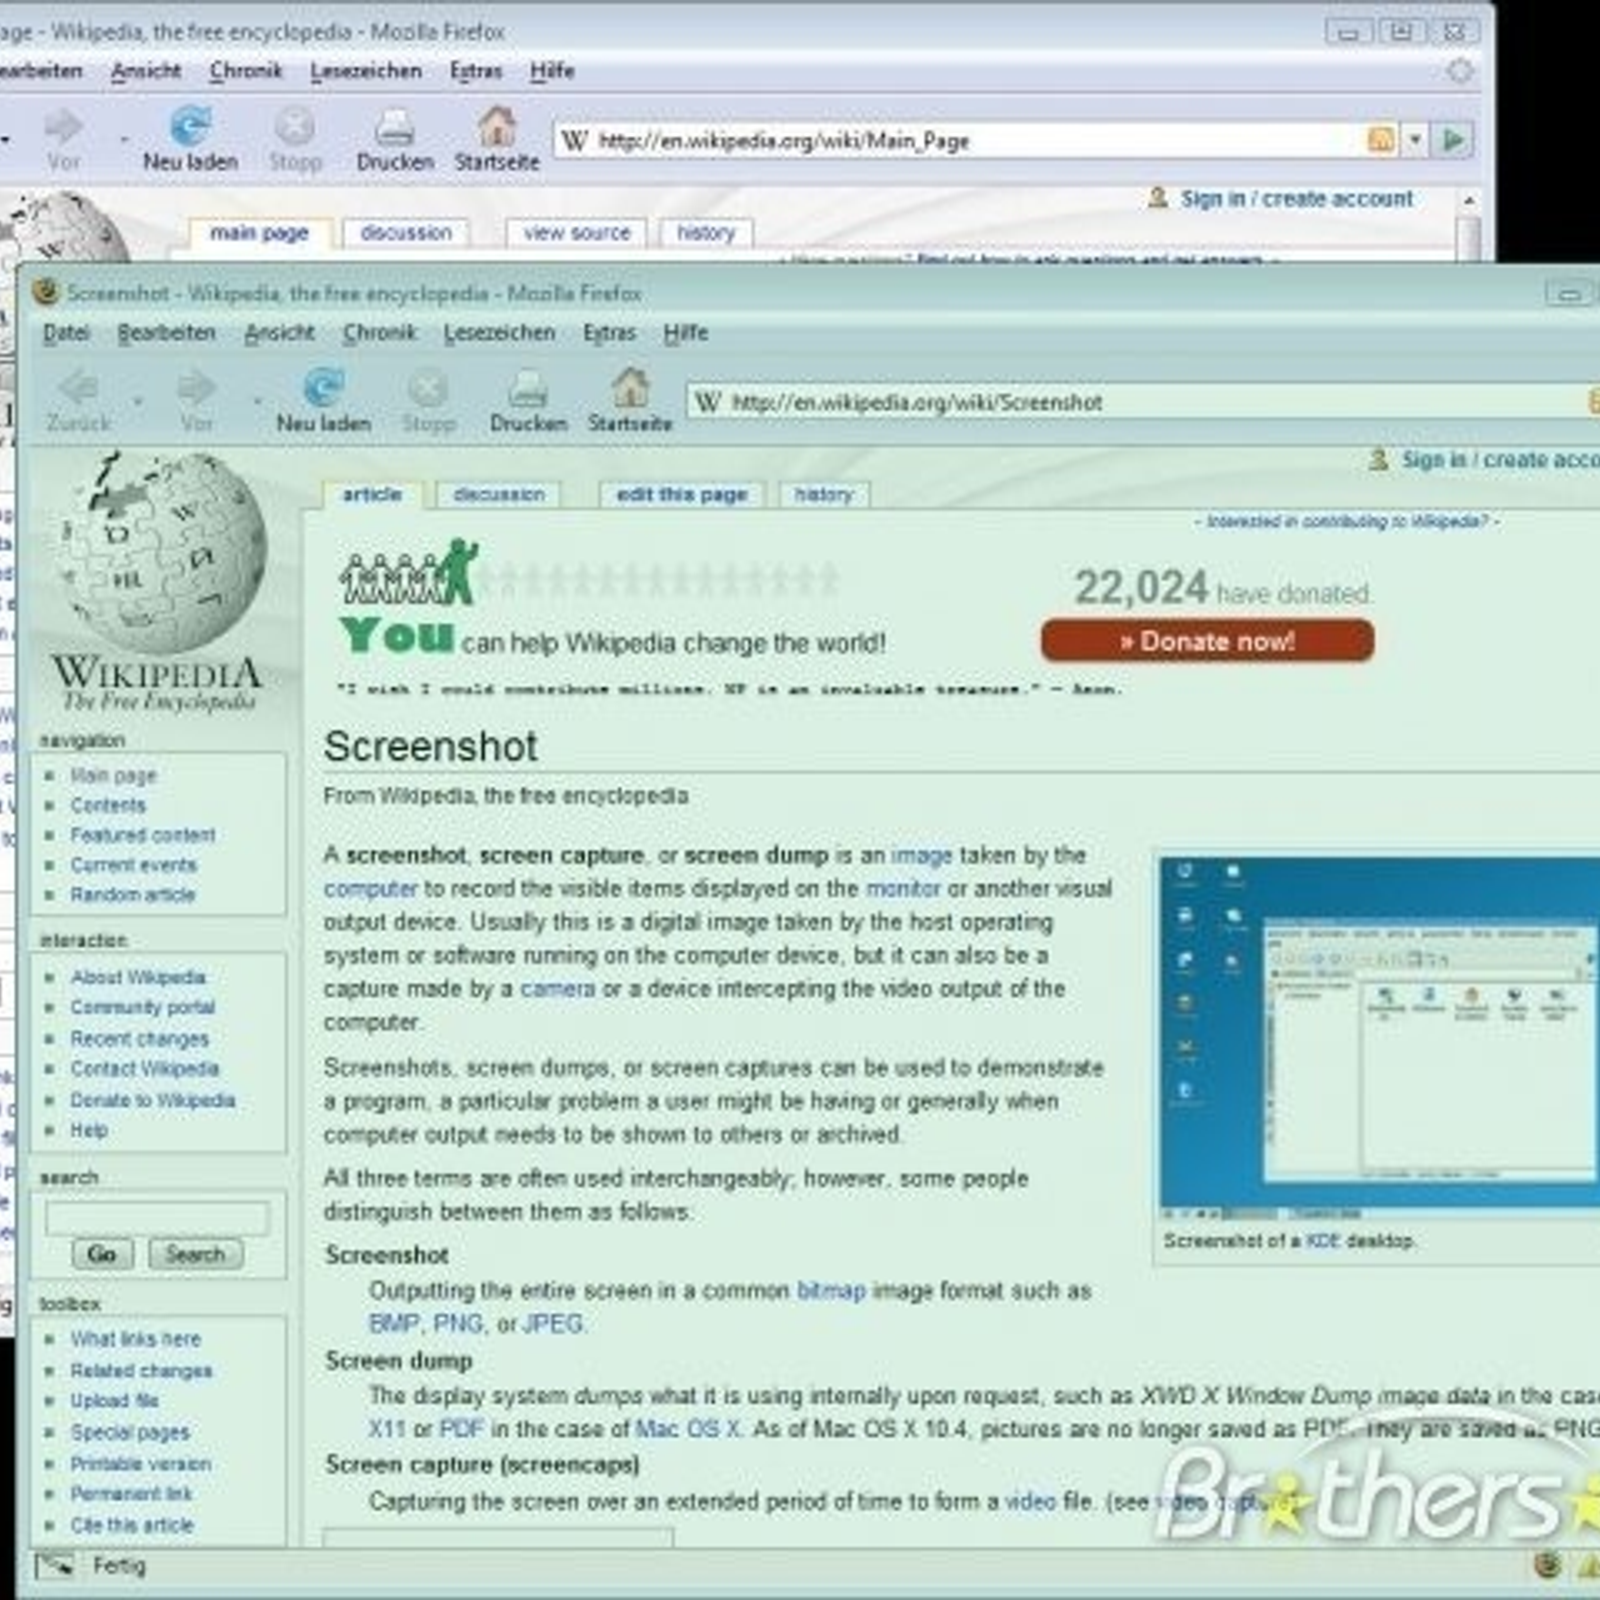This screenshot has width=1600, height=1600.
Task: Open Hilfe menu in Screenshot window
Action: click(x=685, y=333)
